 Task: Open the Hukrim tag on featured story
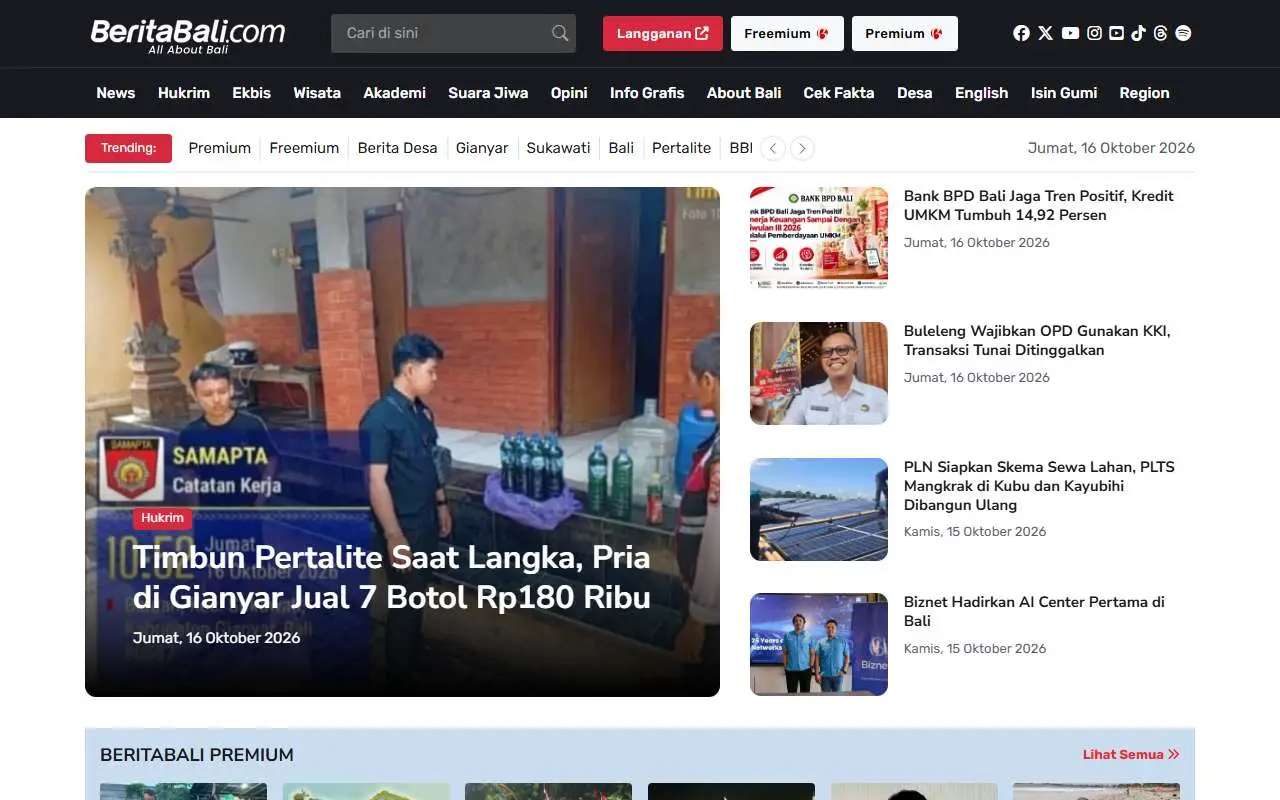pyautogui.click(x=162, y=518)
